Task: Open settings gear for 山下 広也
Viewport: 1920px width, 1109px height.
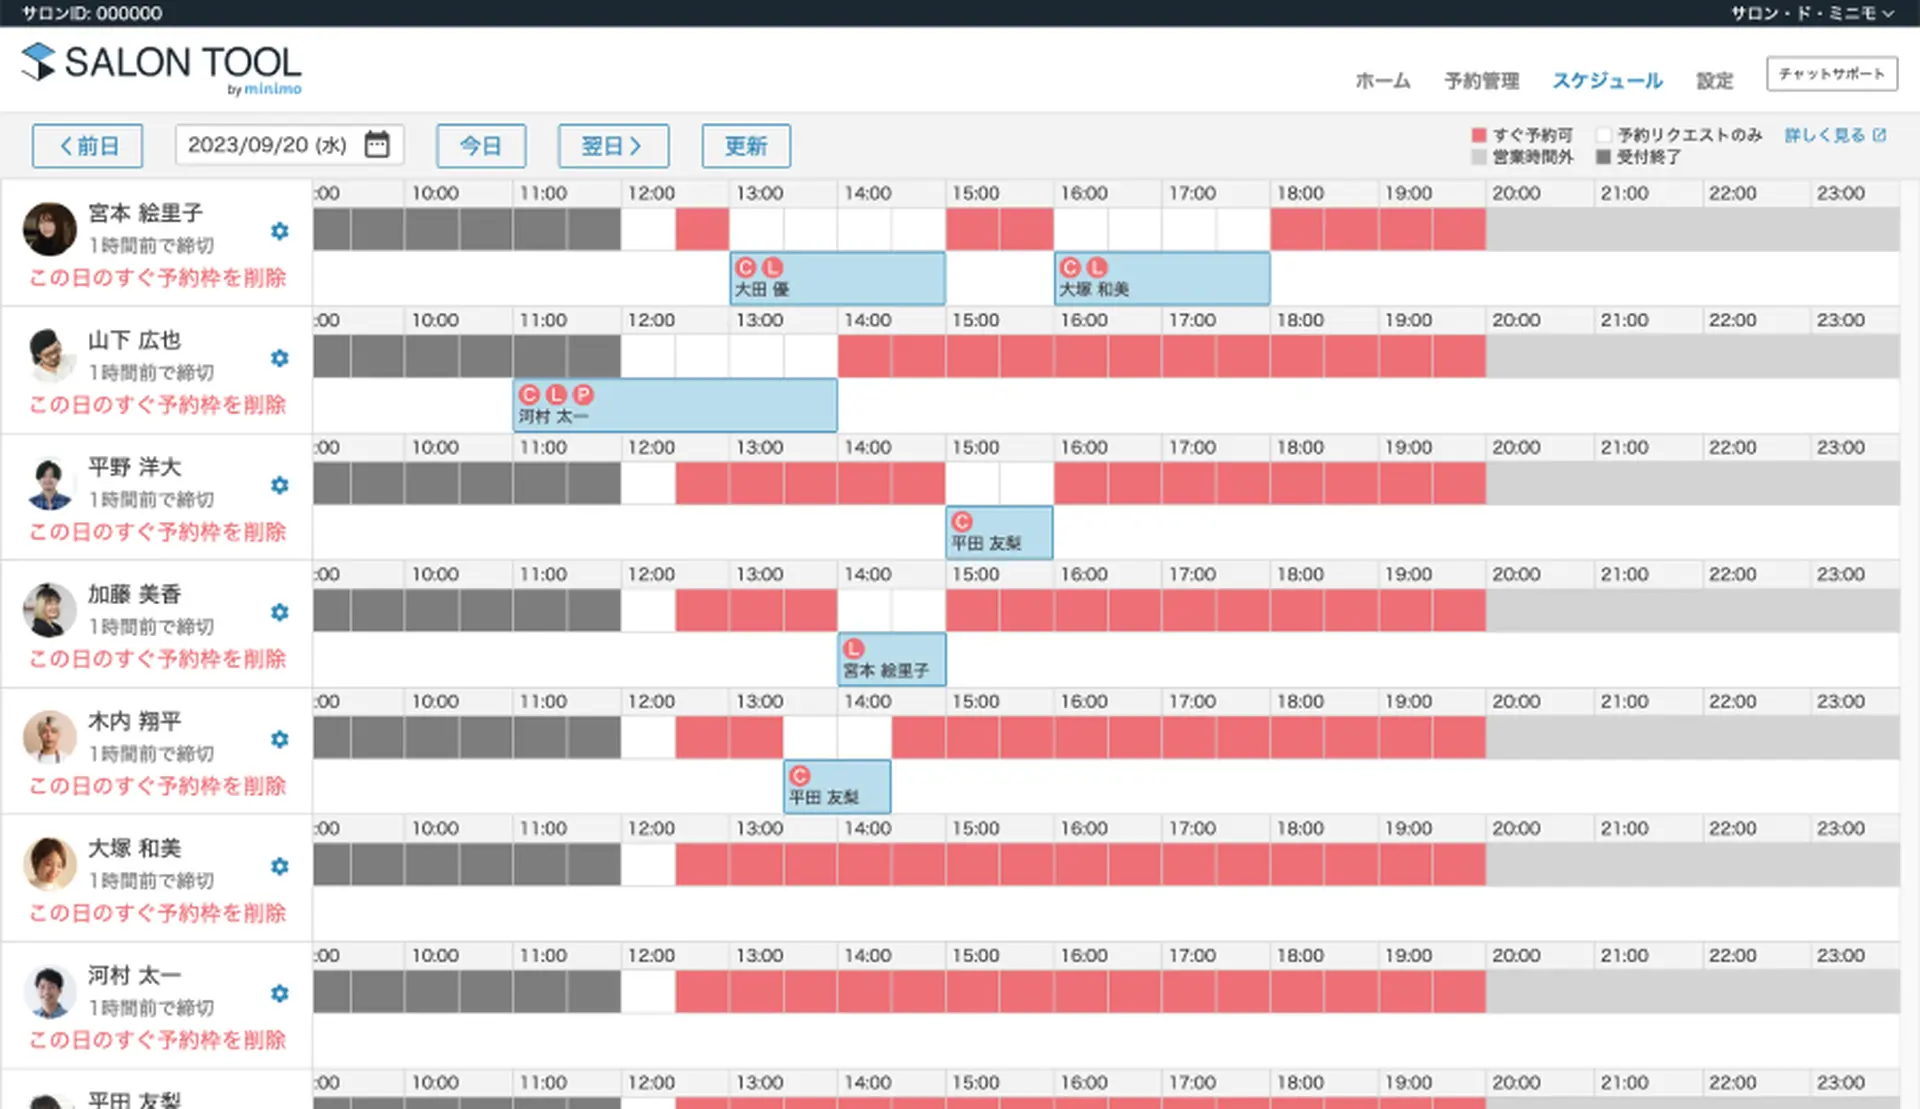Action: tap(280, 358)
